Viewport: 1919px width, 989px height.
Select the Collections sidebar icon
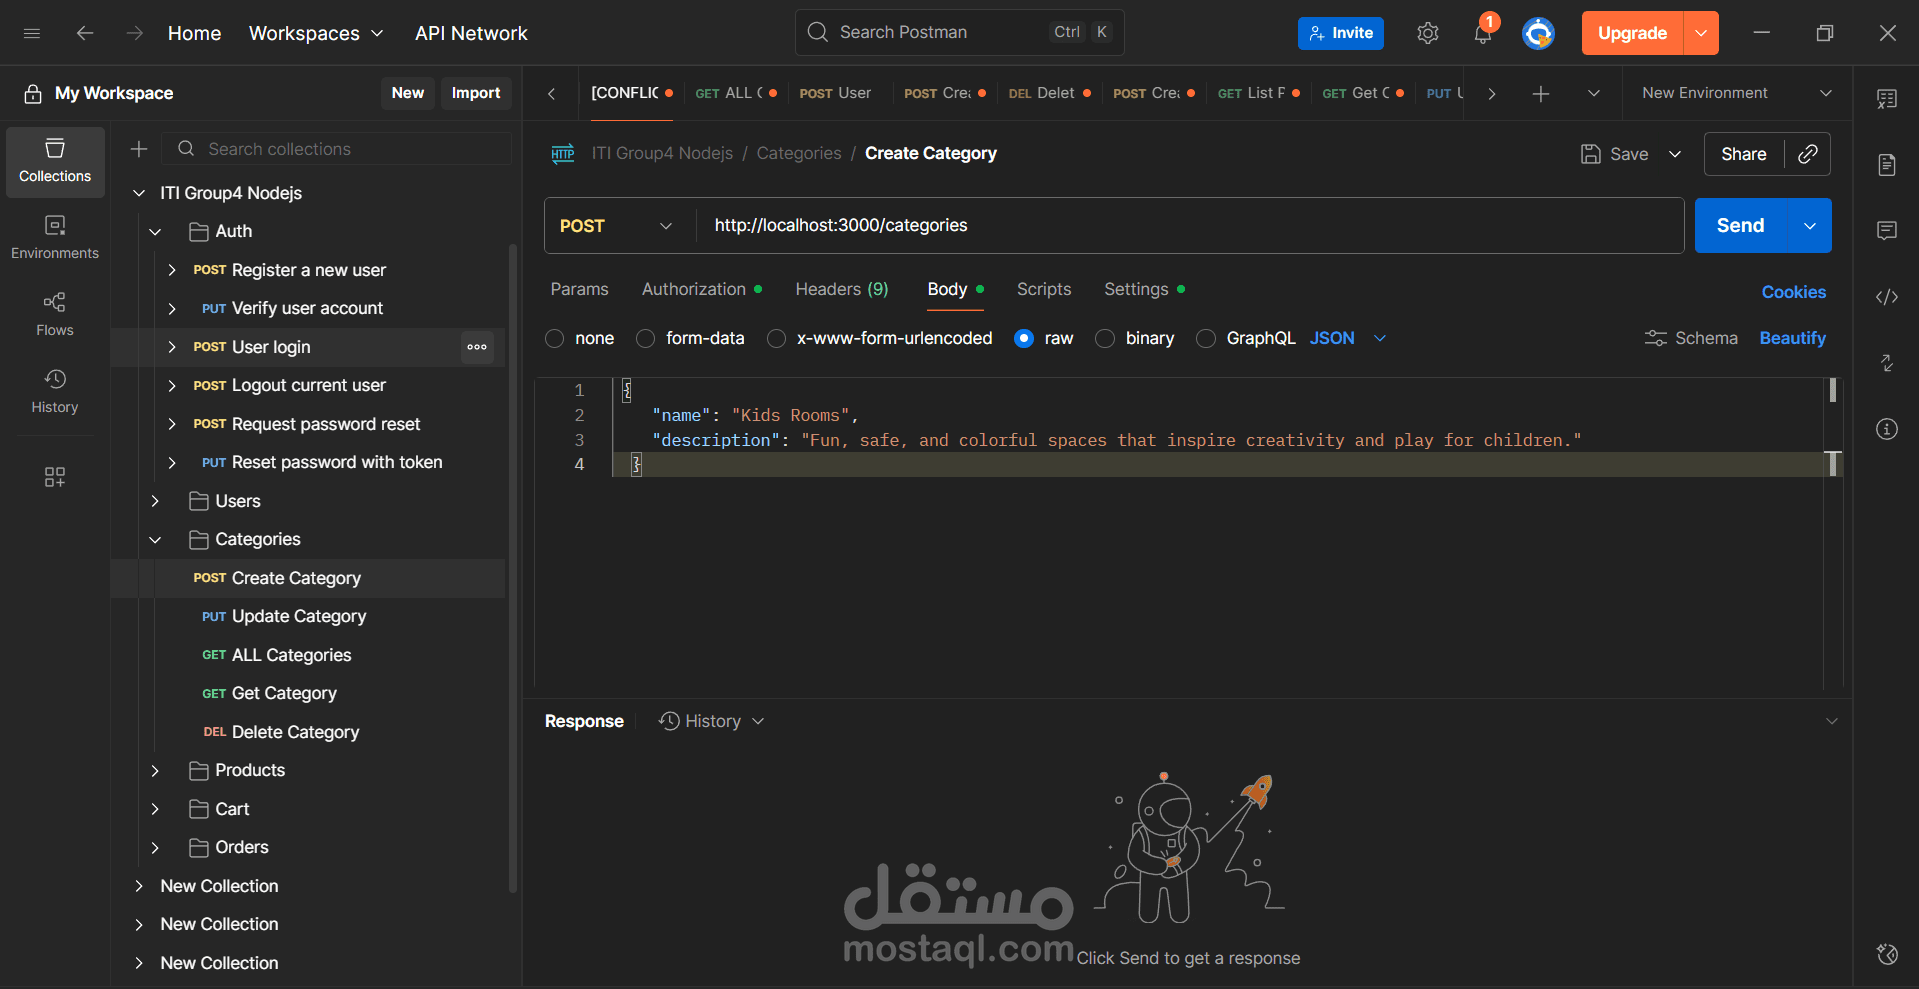[x=55, y=161]
